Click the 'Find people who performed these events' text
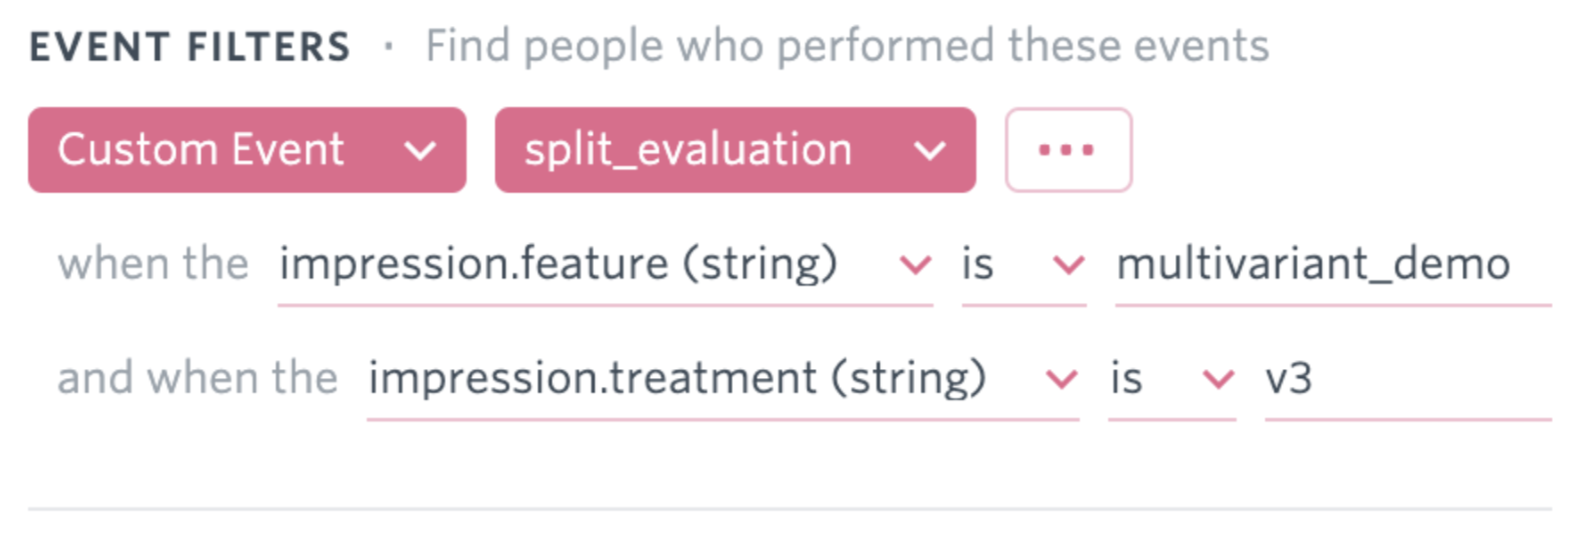 [x=847, y=46]
